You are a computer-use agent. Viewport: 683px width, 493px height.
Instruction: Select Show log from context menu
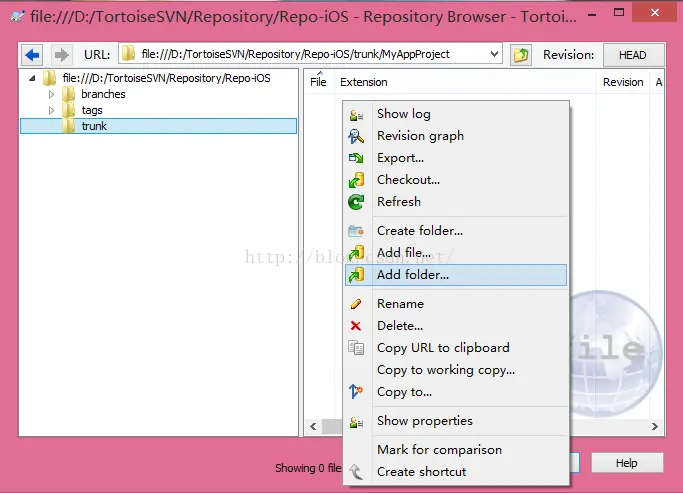pos(456,114)
